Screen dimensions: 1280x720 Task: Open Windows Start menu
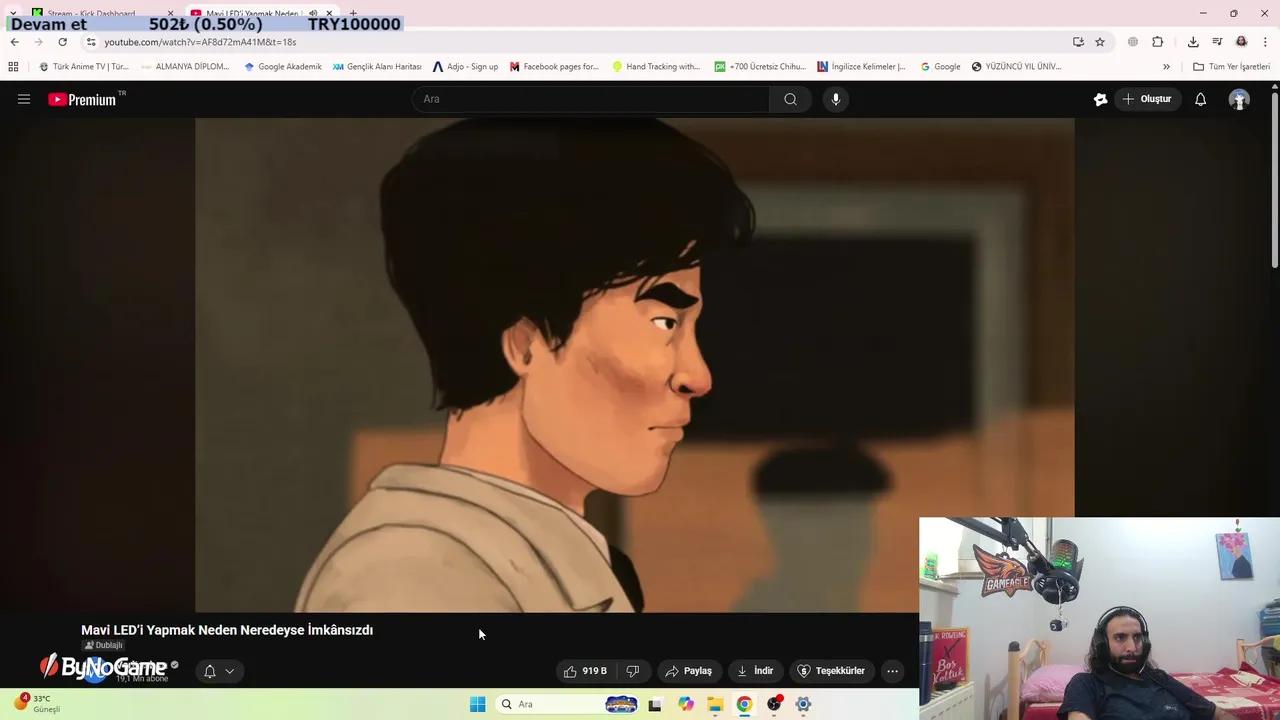(x=478, y=704)
